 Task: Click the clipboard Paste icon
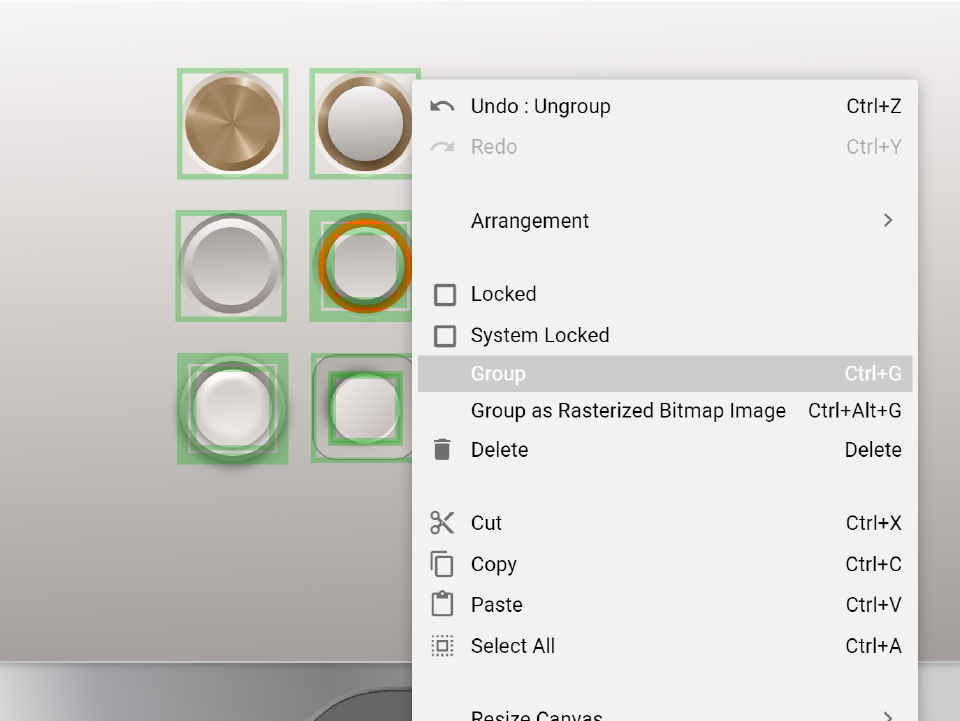[442, 605]
